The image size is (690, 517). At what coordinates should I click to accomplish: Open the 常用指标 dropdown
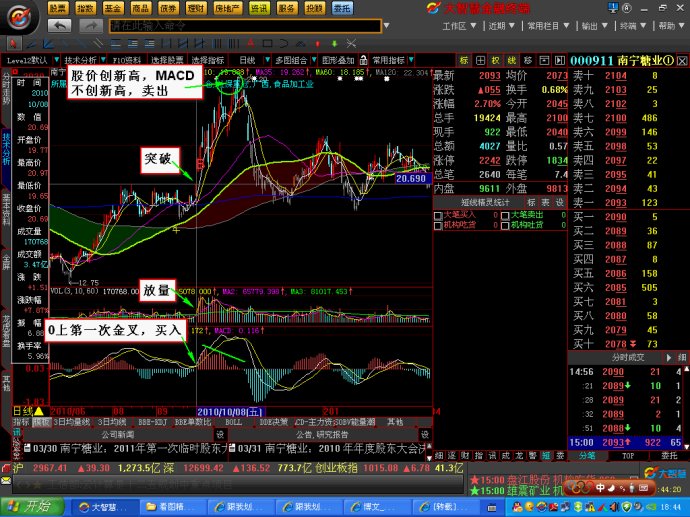[389, 60]
